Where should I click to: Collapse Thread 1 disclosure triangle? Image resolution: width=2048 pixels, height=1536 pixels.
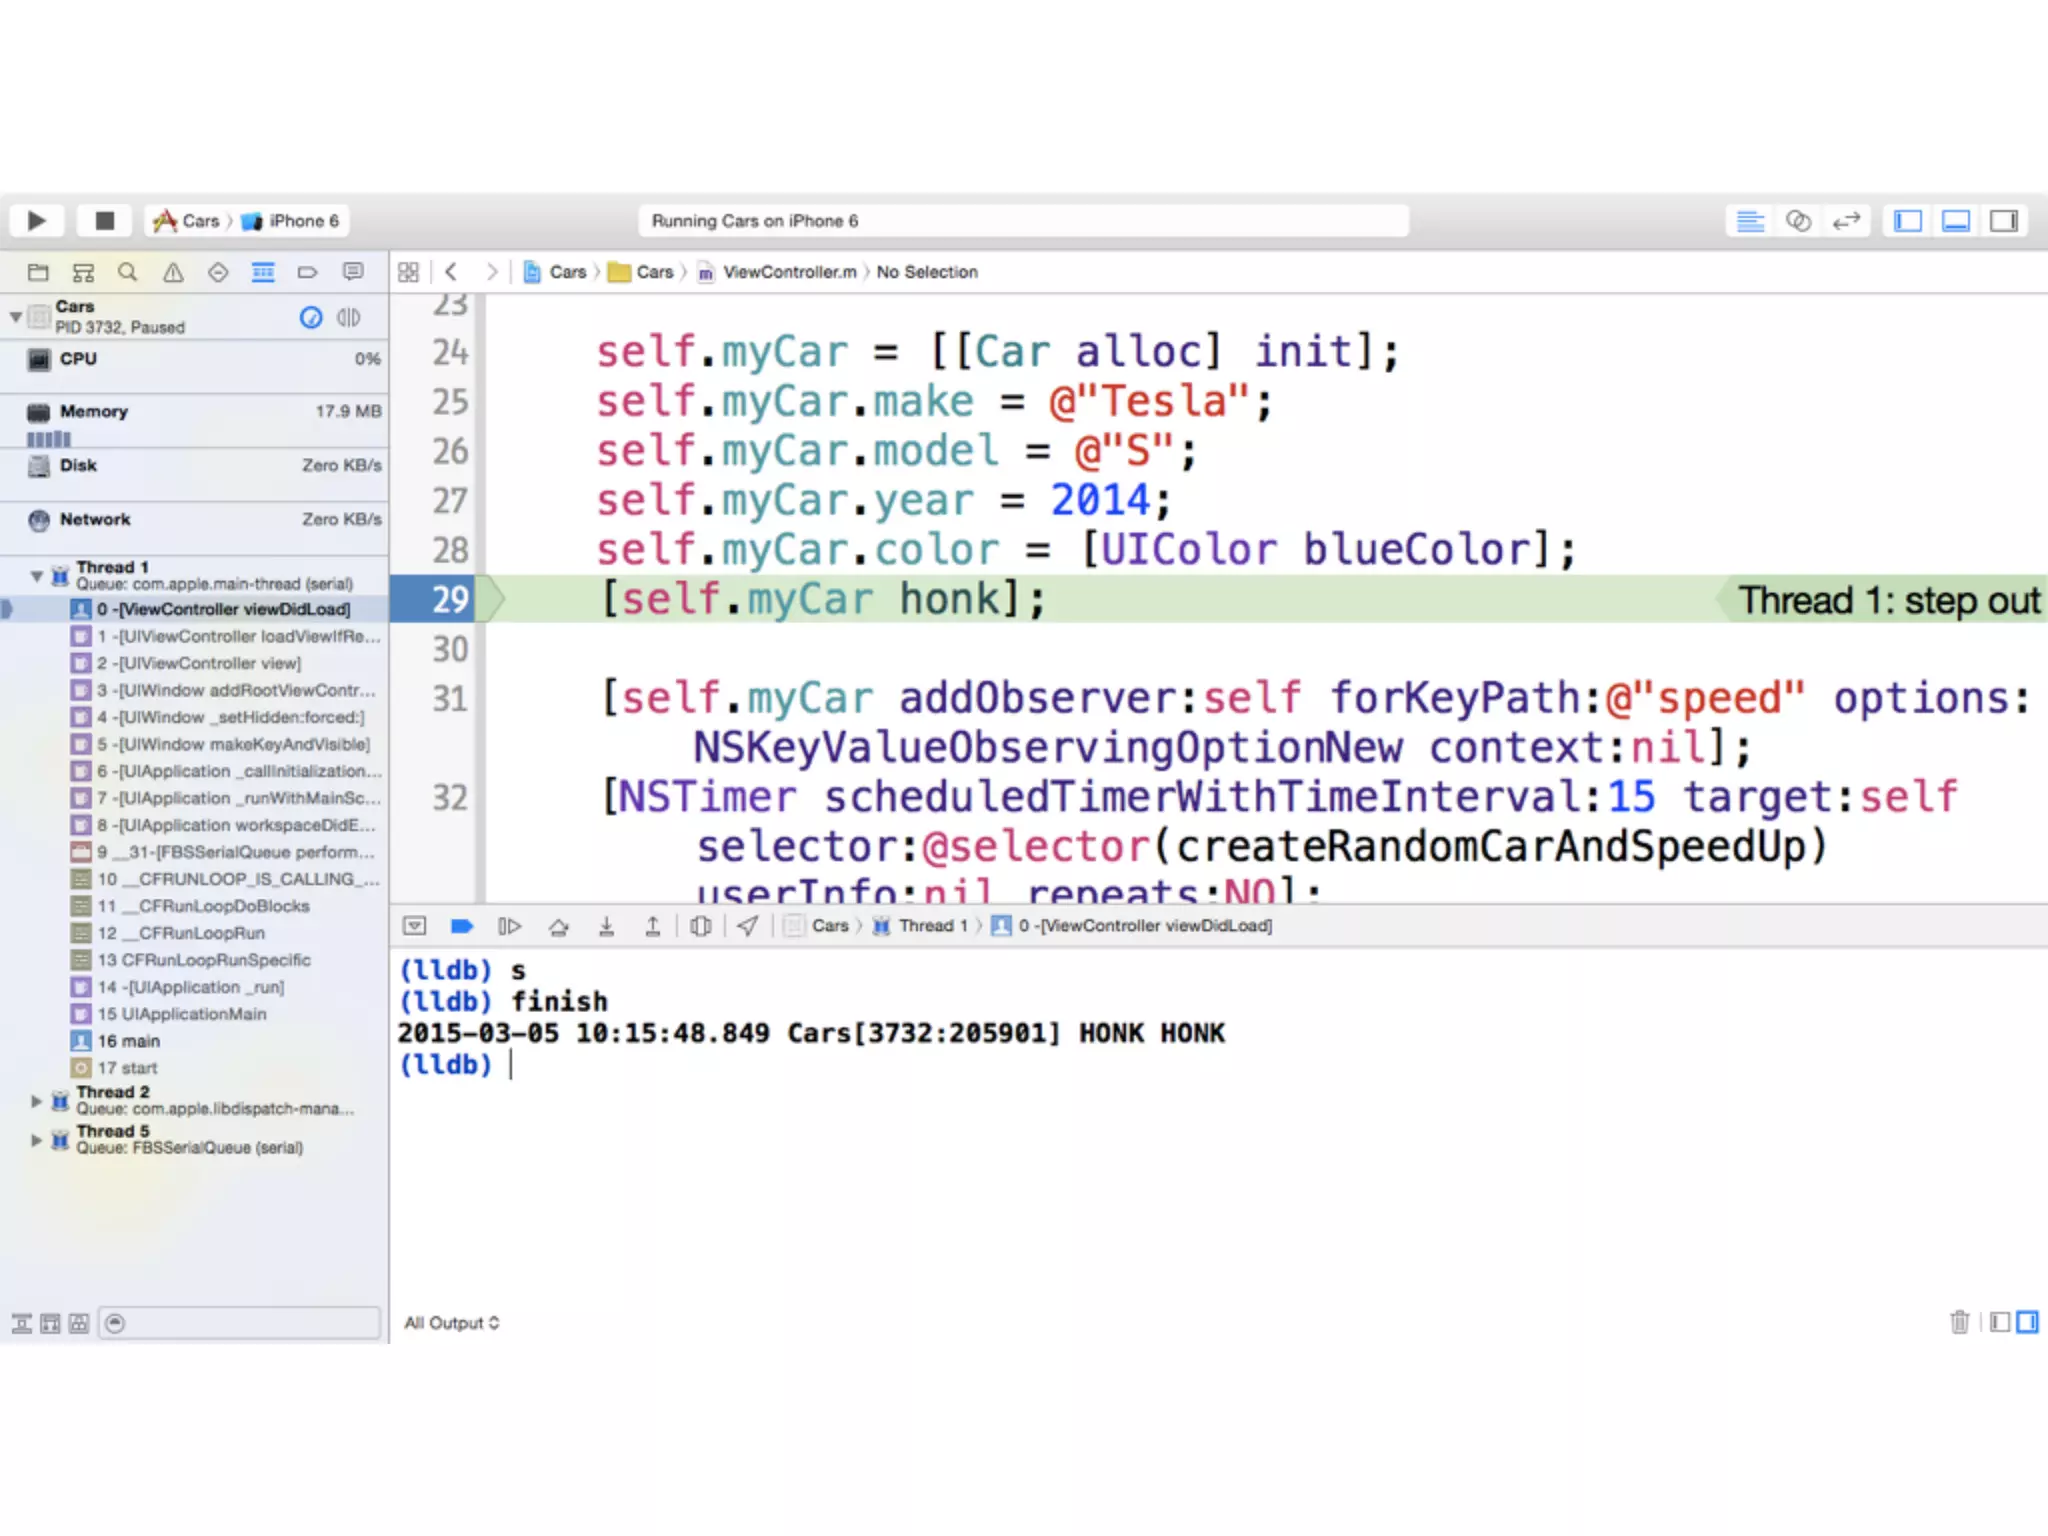tap(36, 575)
